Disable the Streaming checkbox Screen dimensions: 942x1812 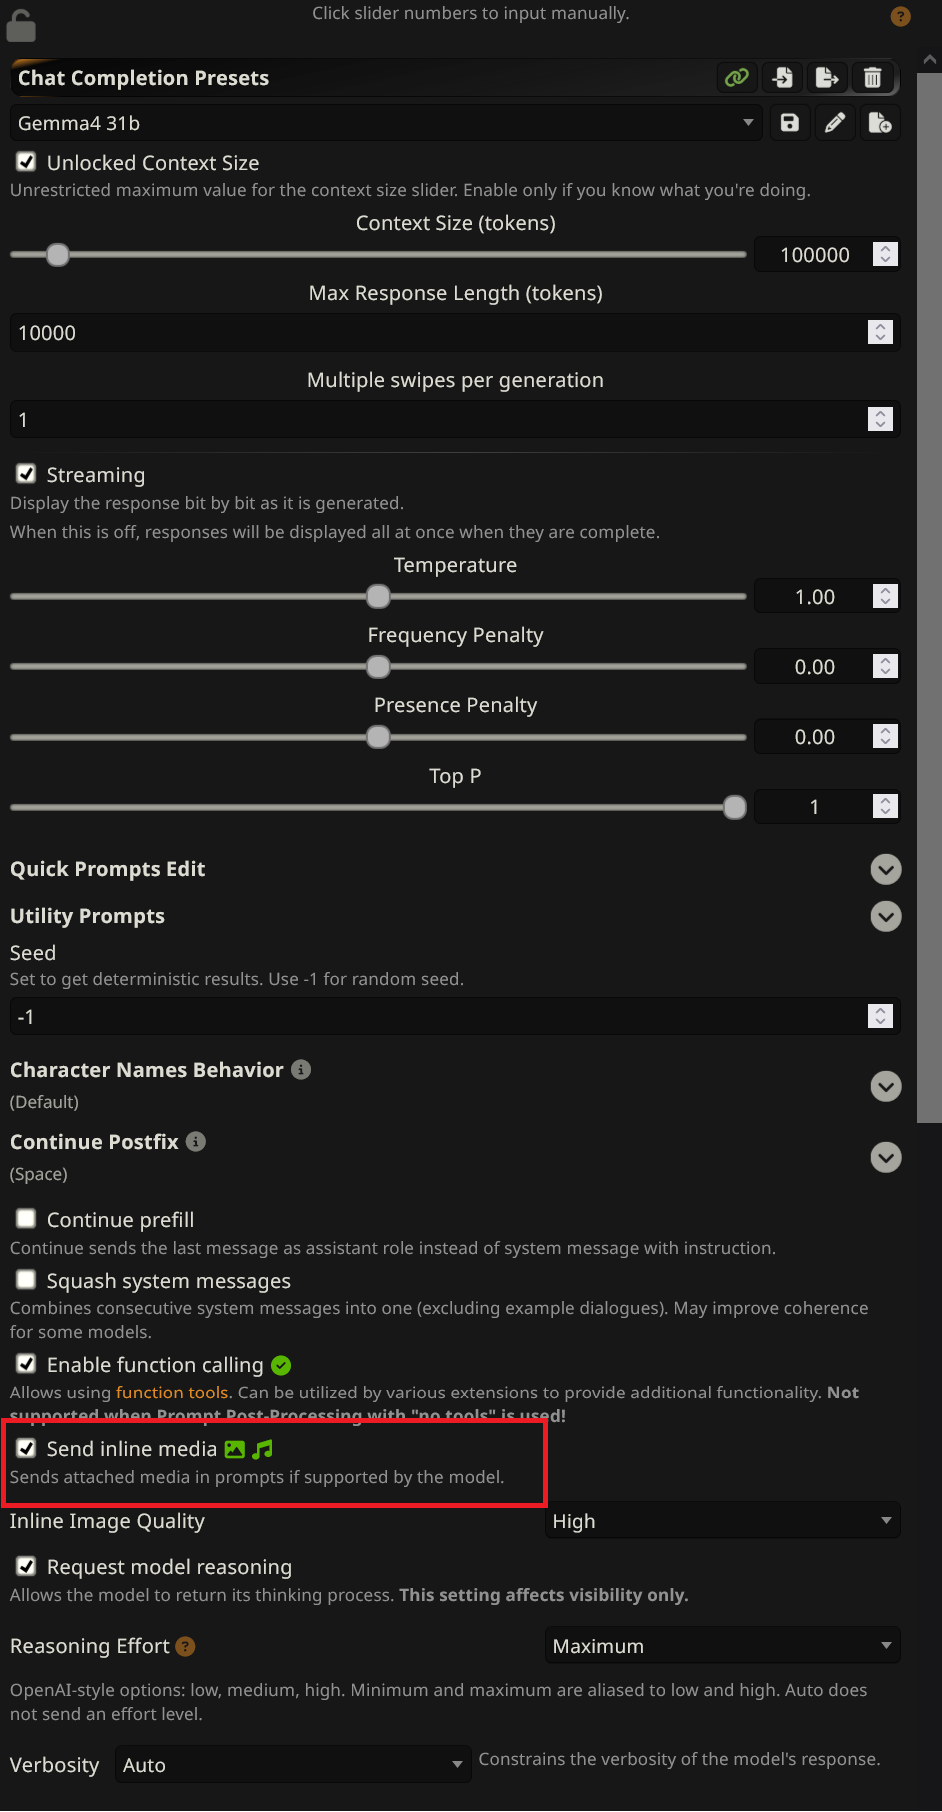tap(27, 474)
